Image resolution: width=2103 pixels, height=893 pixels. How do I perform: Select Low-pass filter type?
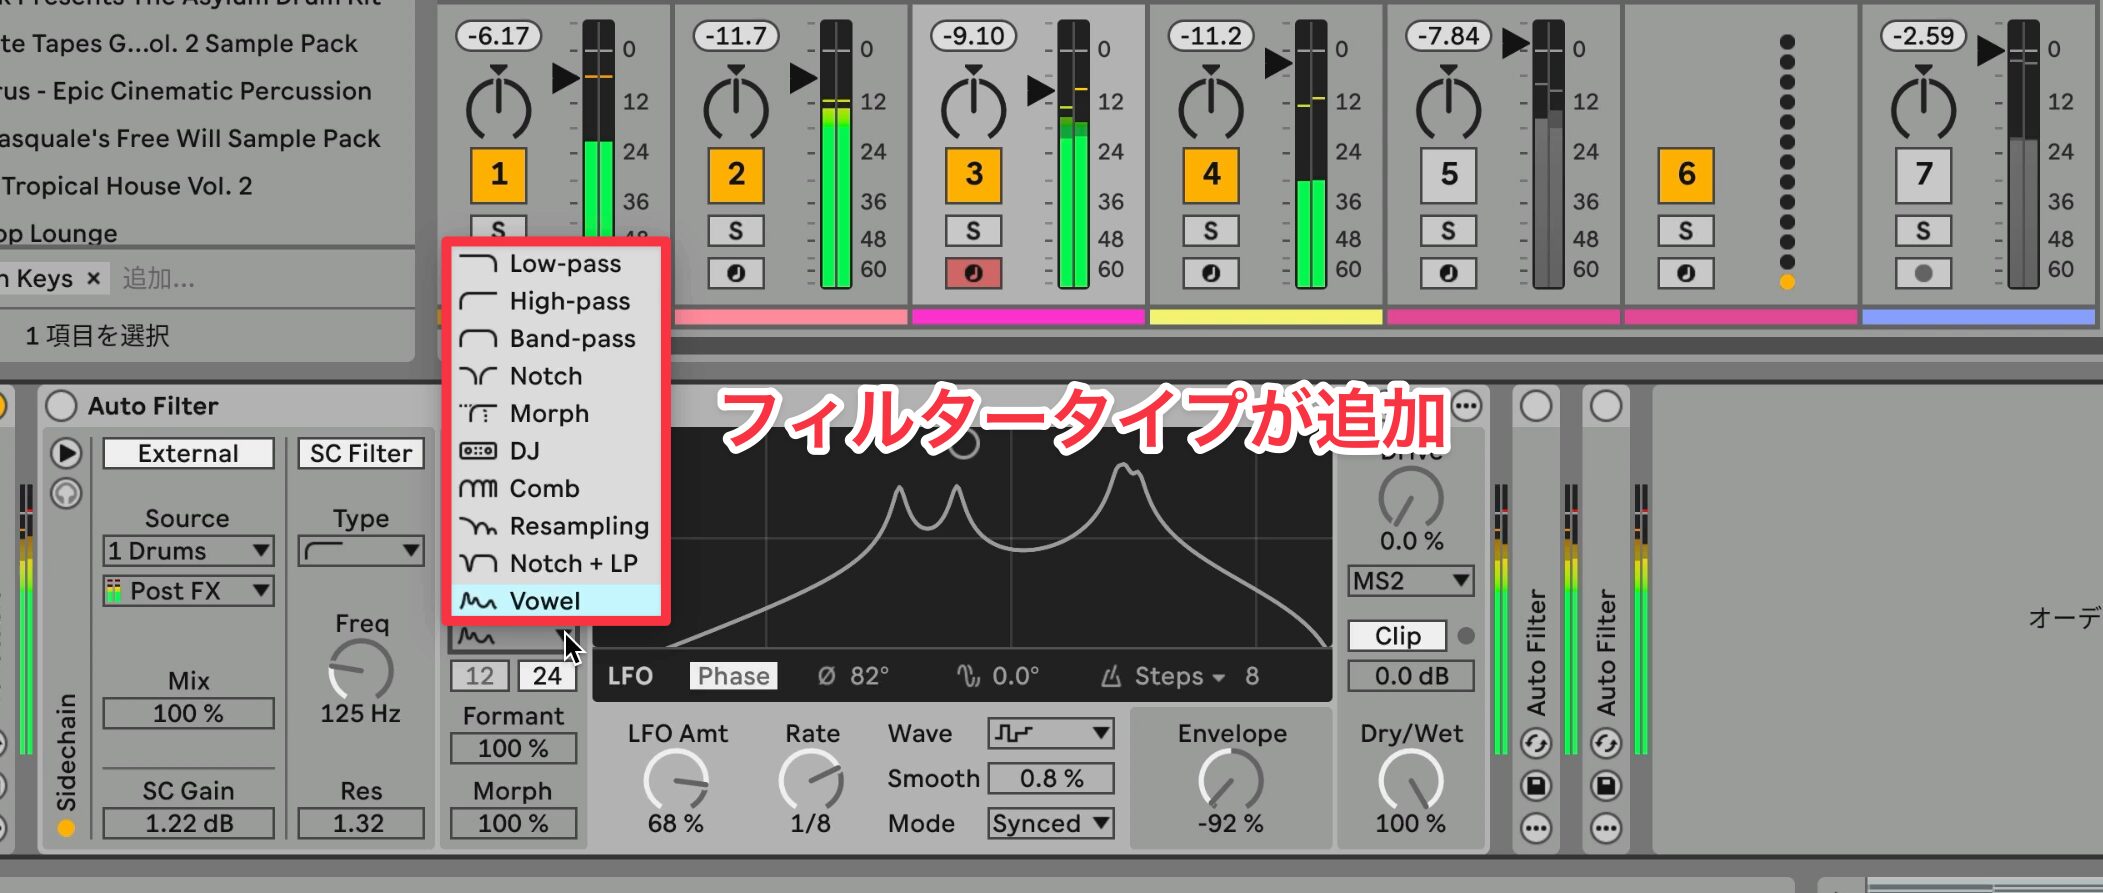pyautogui.click(x=556, y=264)
